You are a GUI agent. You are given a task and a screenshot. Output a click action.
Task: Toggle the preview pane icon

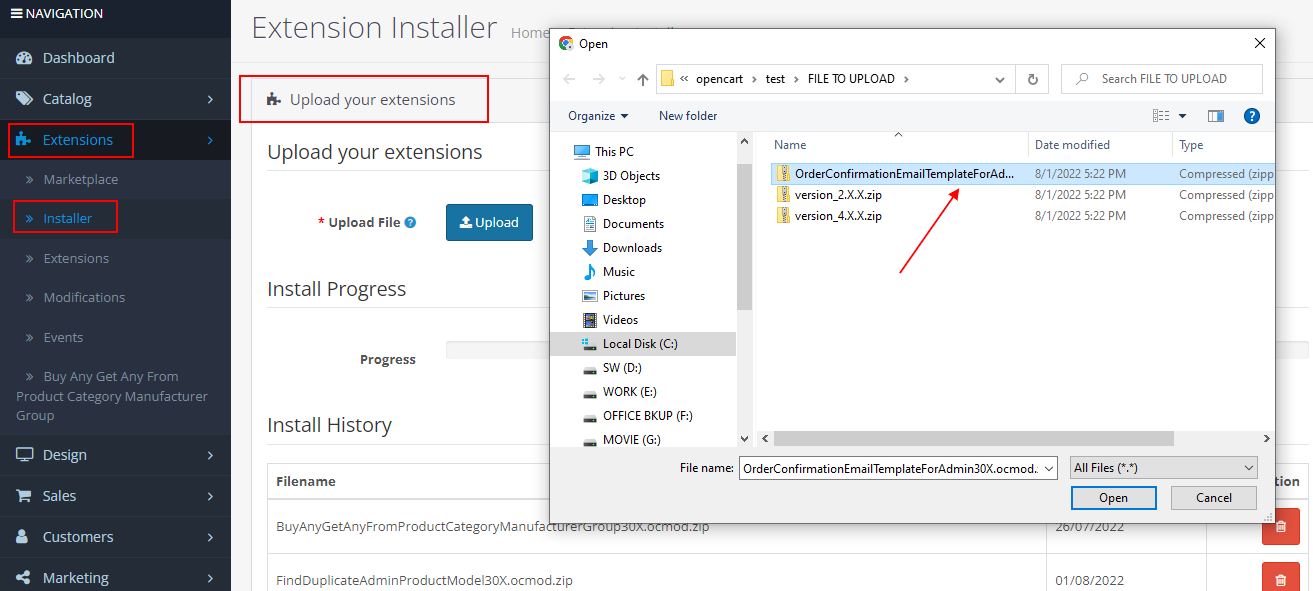coord(1215,116)
